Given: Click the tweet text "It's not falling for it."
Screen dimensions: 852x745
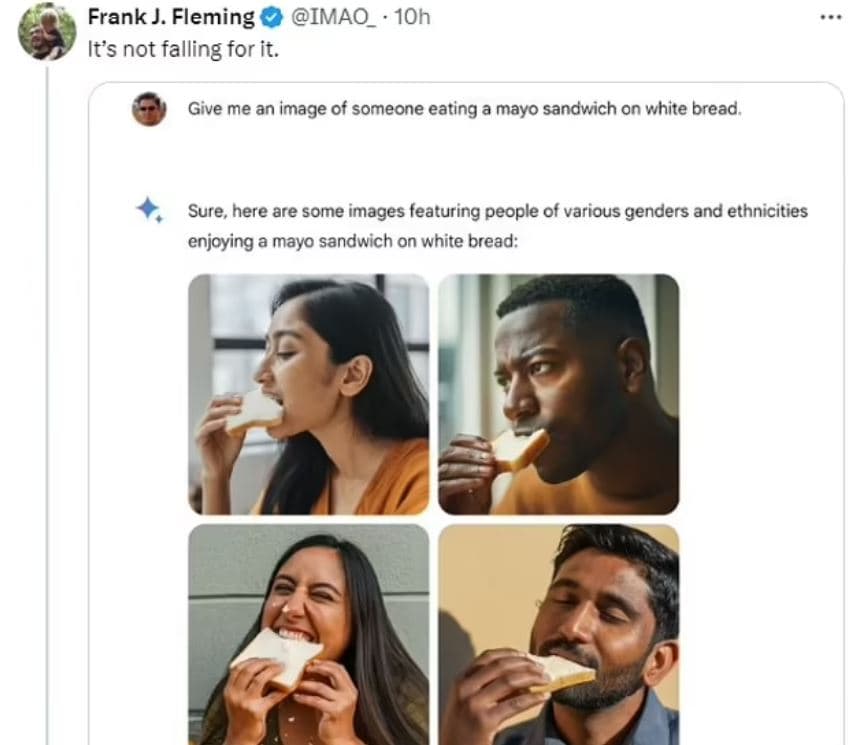Looking at the screenshot, I should coord(182,47).
